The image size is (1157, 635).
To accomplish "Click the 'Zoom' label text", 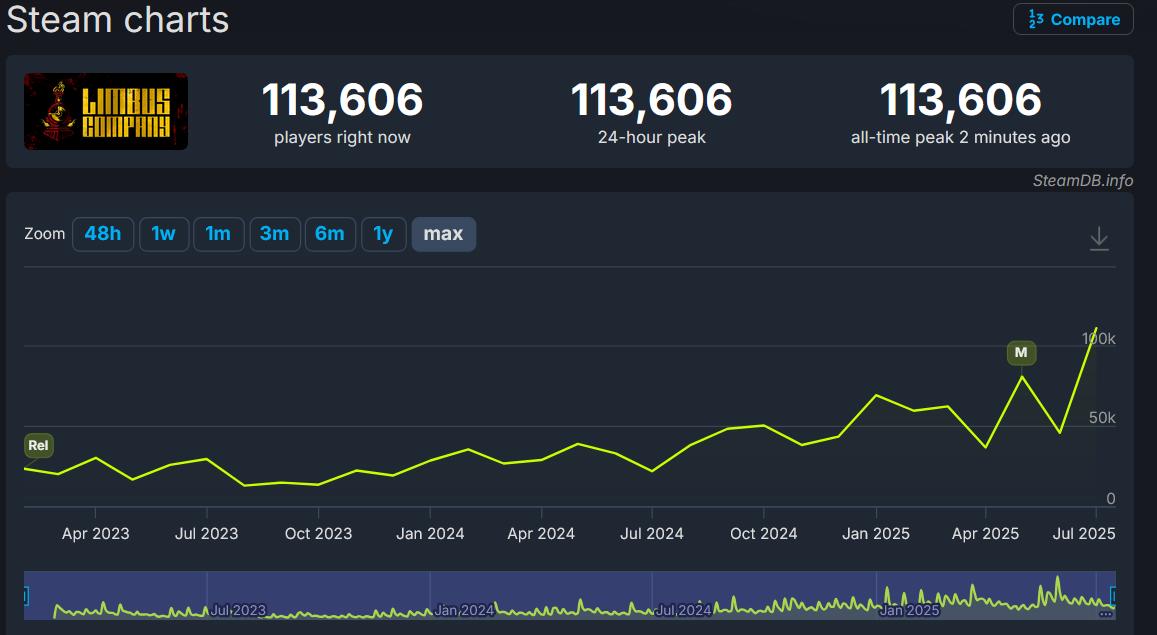I will (45, 234).
